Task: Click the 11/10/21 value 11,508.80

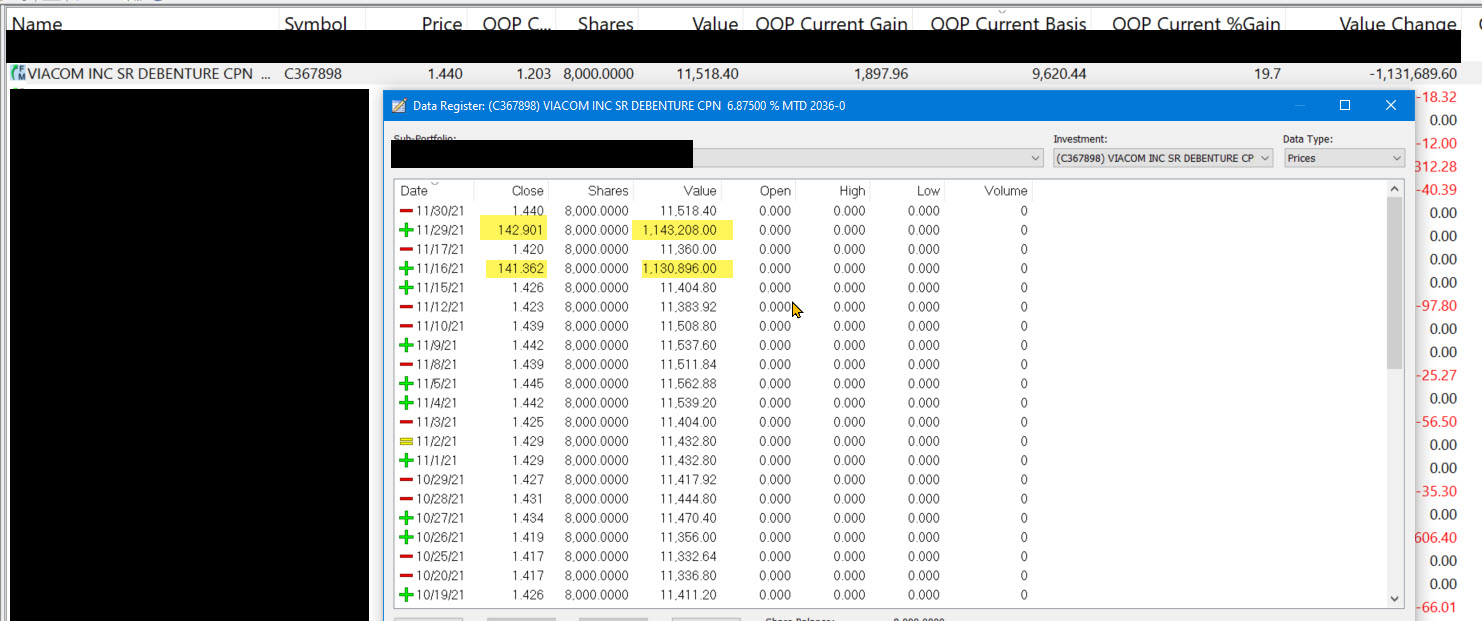Action: [x=688, y=326]
